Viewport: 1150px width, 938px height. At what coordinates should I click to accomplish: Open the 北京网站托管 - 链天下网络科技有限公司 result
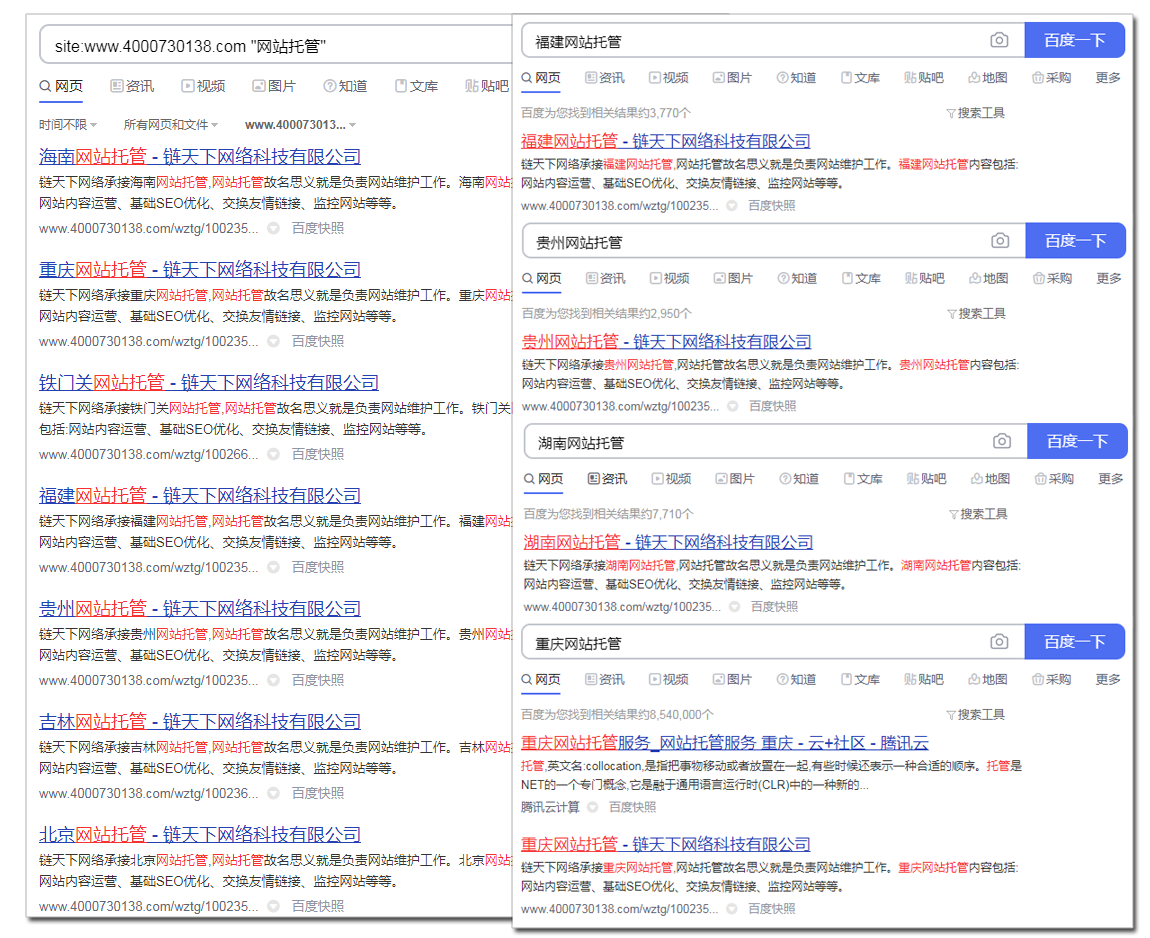pos(199,834)
